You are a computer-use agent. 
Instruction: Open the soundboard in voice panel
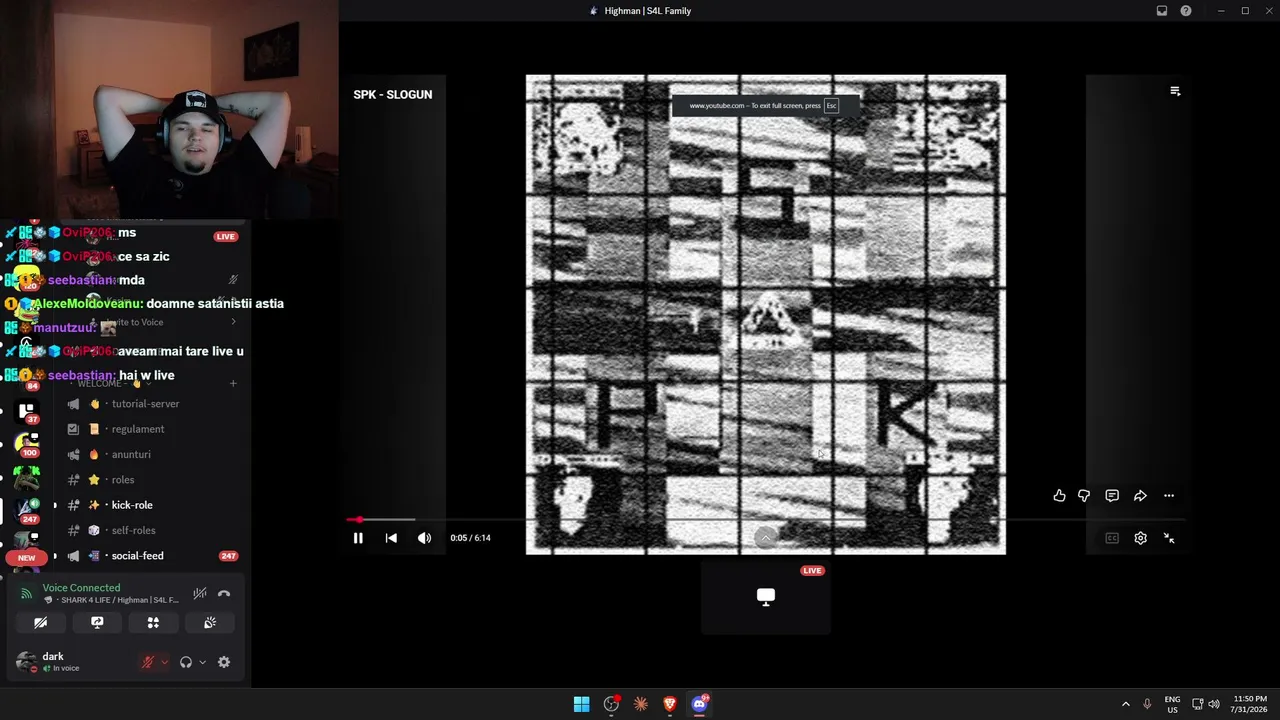[210, 623]
